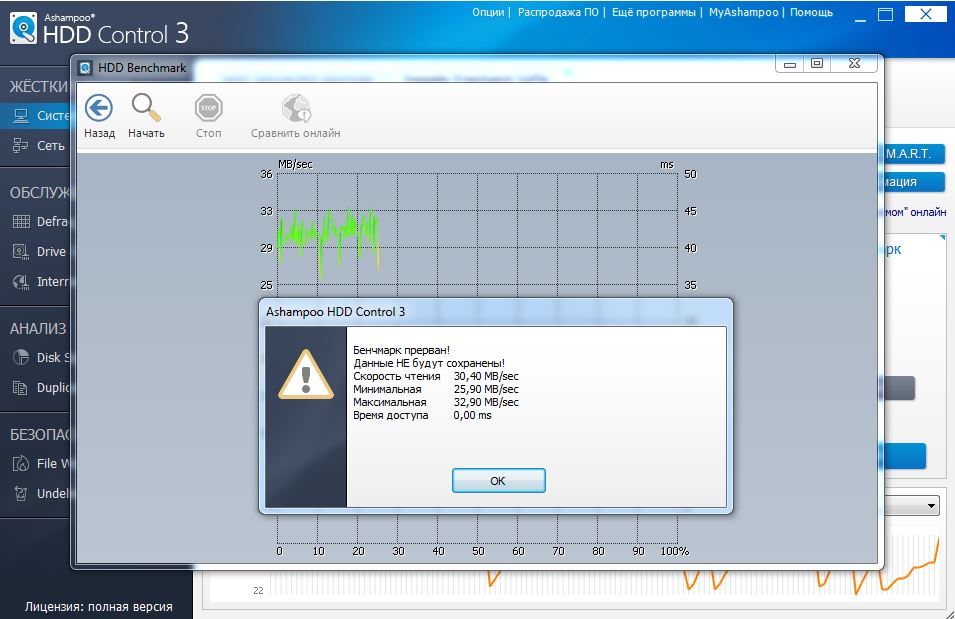The height and width of the screenshot is (619, 955).
Task: Click the Скорость чтения 30,40 MB/sec line
Action: click(x=436, y=377)
